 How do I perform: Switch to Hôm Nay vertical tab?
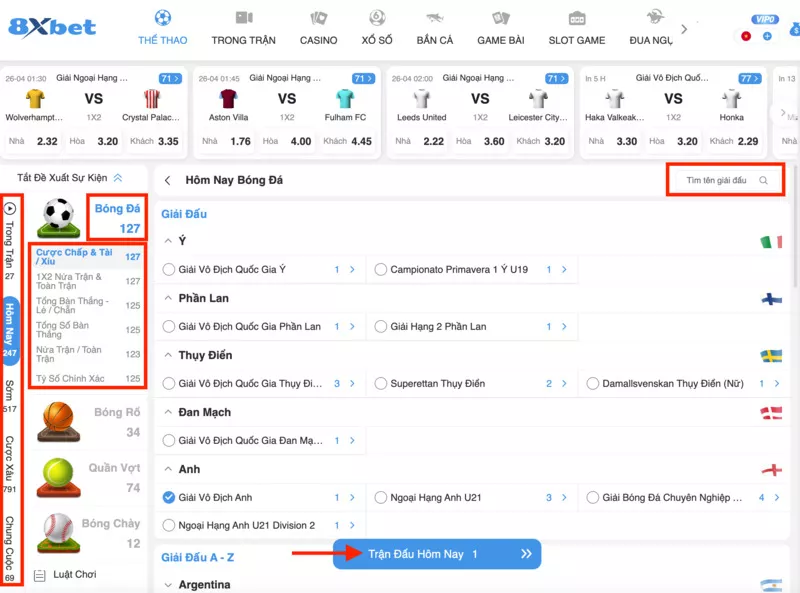pos(10,330)
